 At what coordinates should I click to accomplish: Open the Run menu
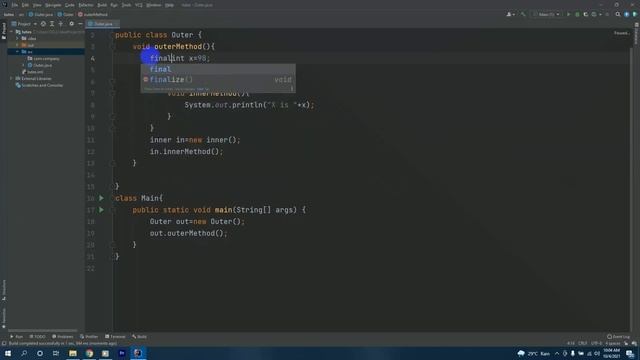[x=114, y=5]
